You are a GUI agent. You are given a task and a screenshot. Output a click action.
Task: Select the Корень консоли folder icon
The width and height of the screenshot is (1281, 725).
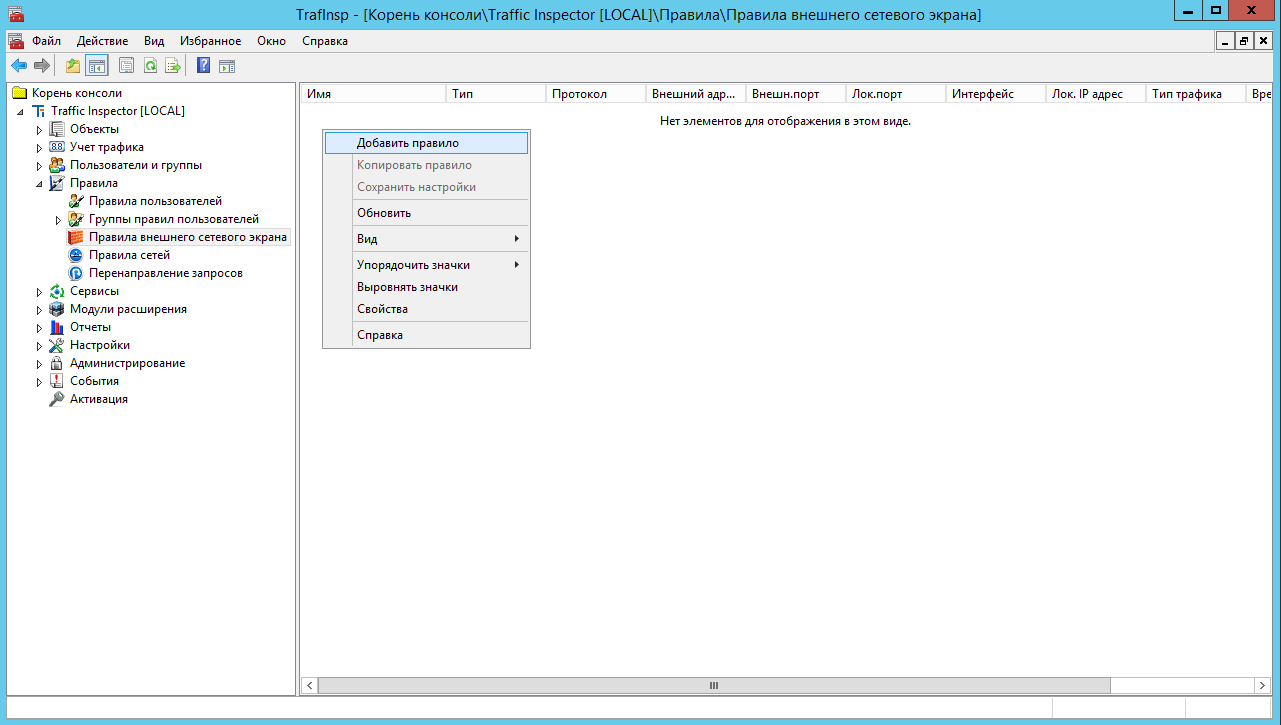click(x=19, y=93)
